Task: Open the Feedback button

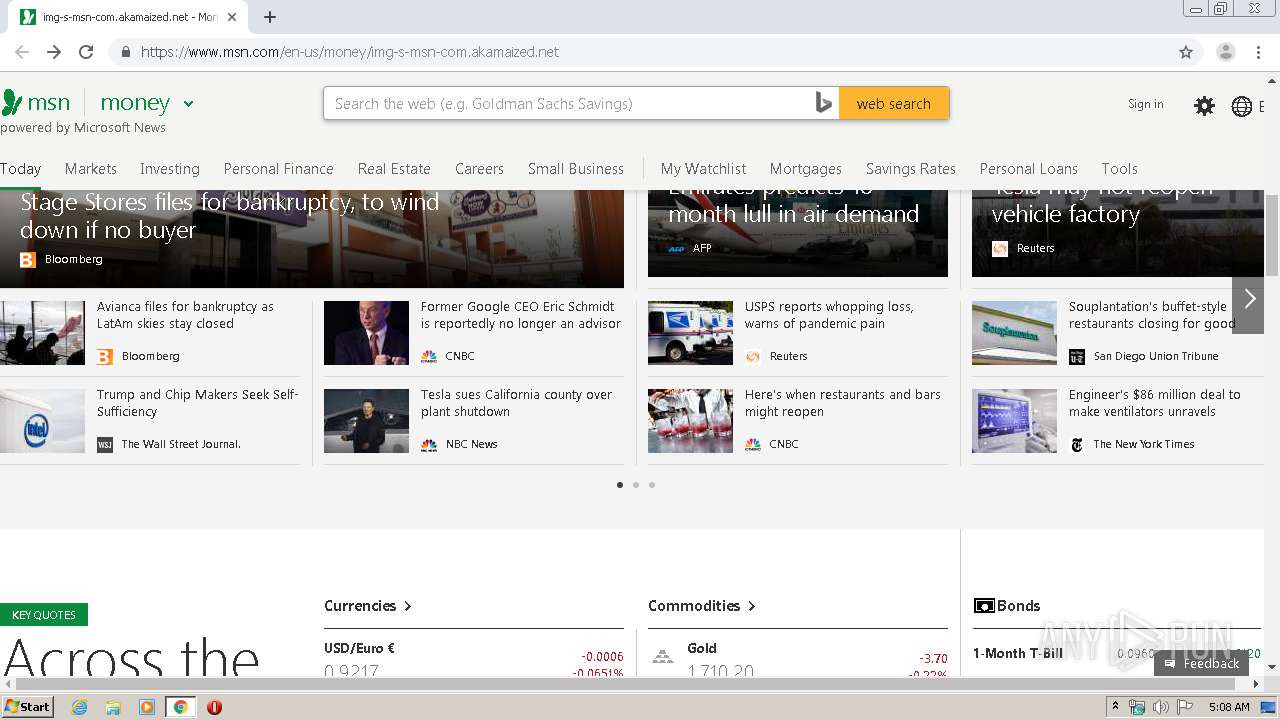Action: point(1202,663)
